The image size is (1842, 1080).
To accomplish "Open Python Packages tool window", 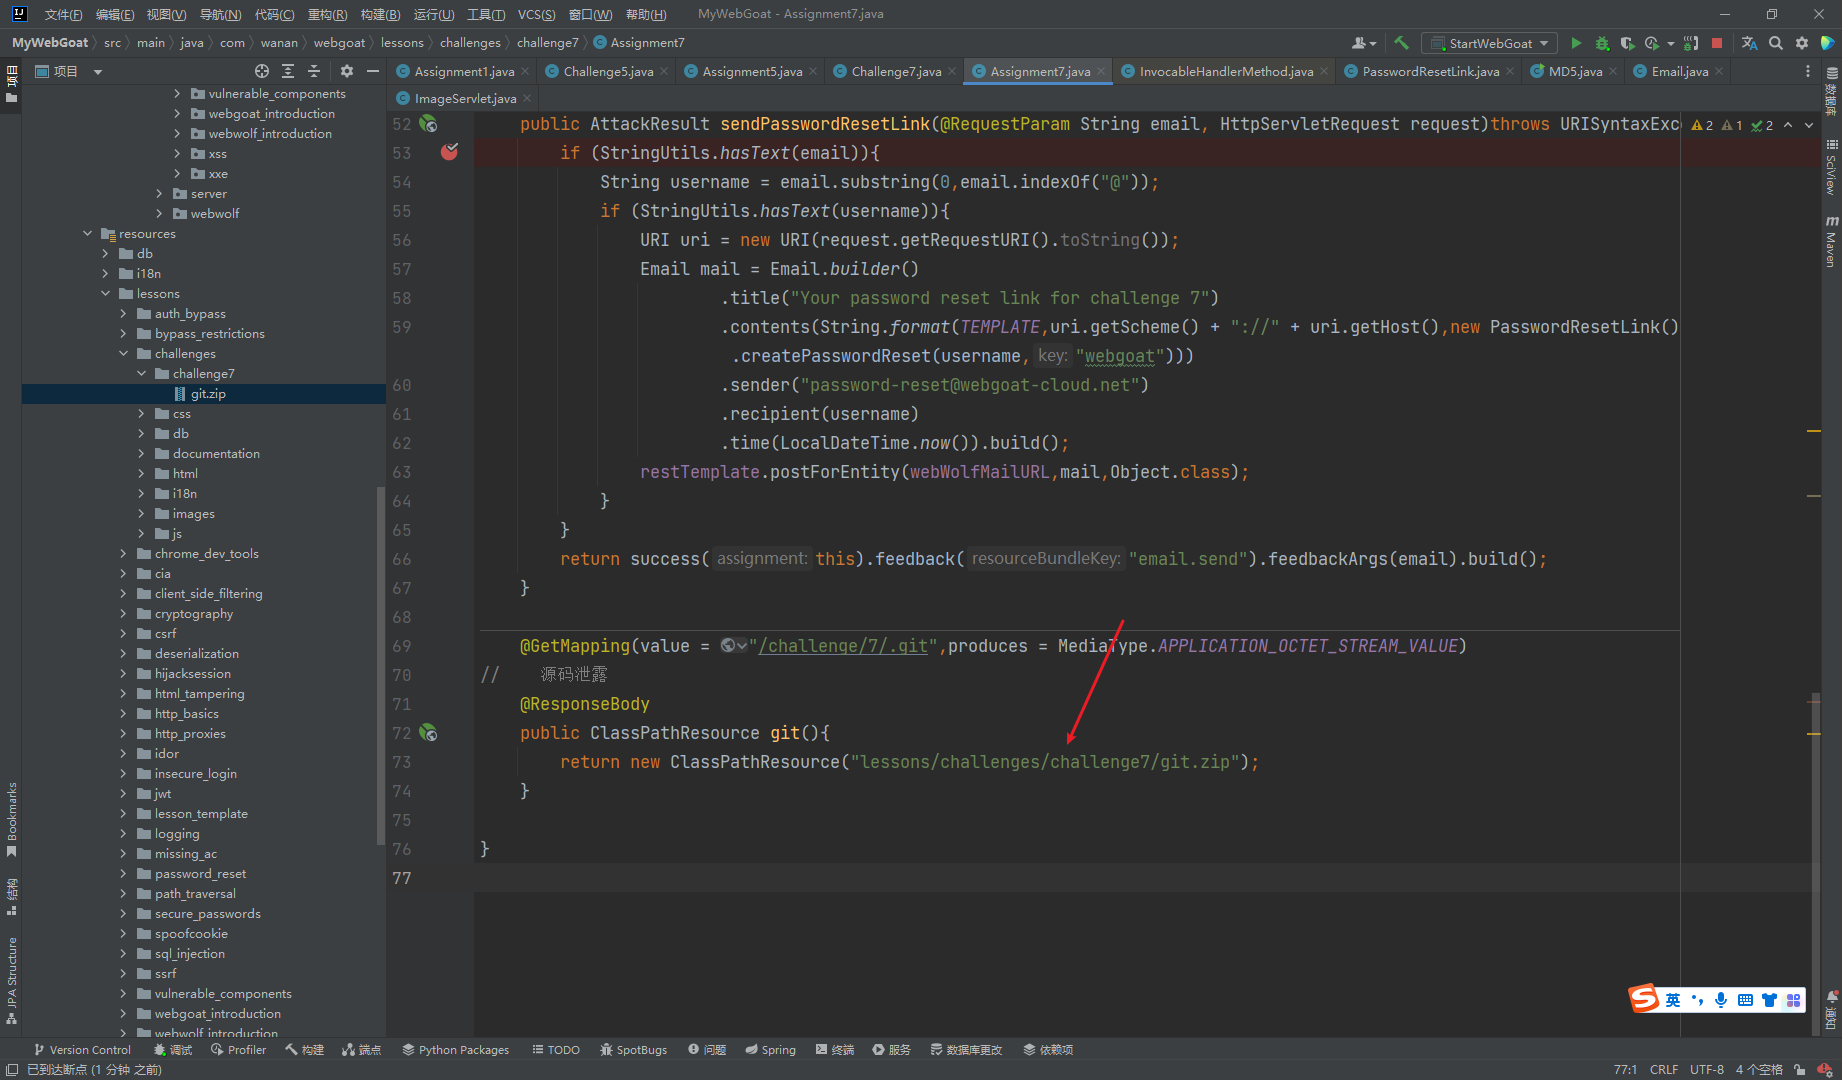I will point(456,1049).
